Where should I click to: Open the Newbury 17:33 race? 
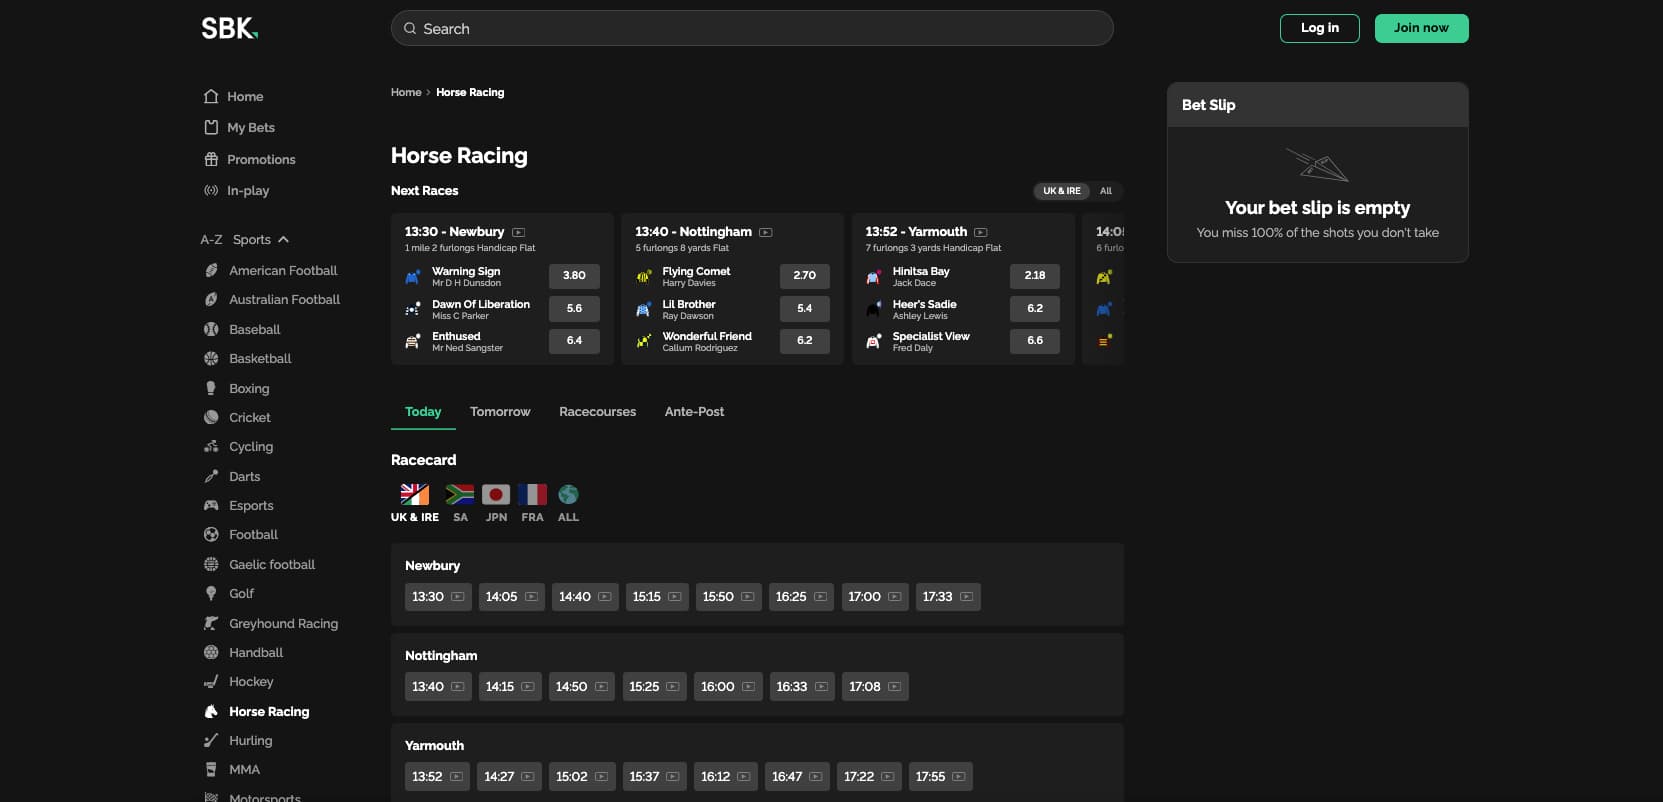948,597
